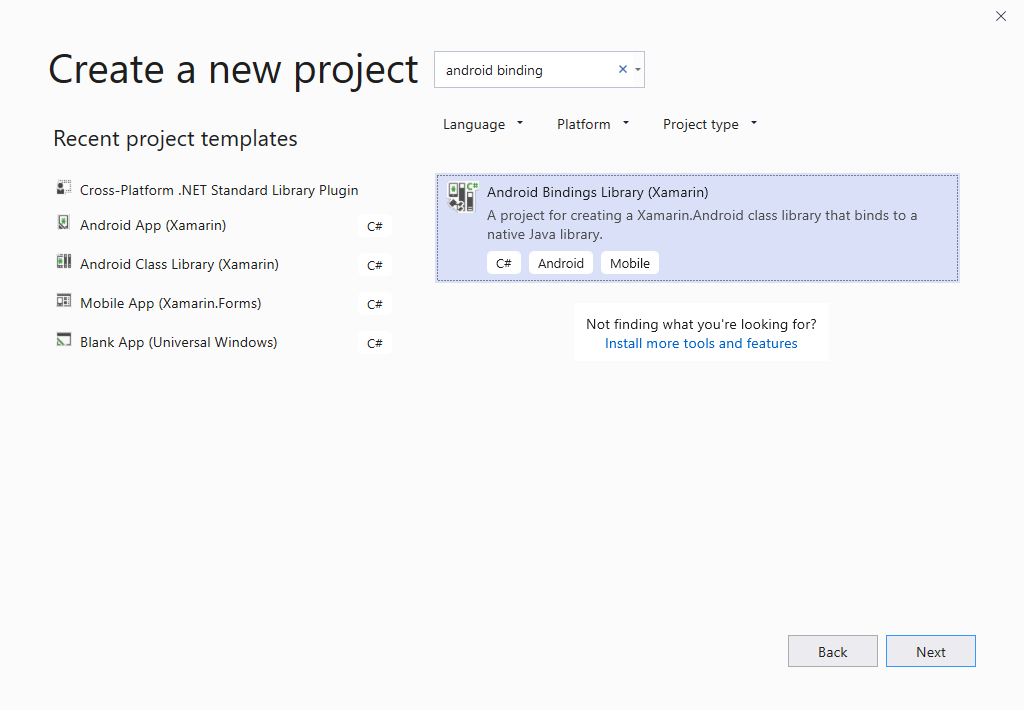
Task: Click the Cross-Platform .NET Standard Library Plugin icon
Action: pyautogui.click(x=64, y=188)
